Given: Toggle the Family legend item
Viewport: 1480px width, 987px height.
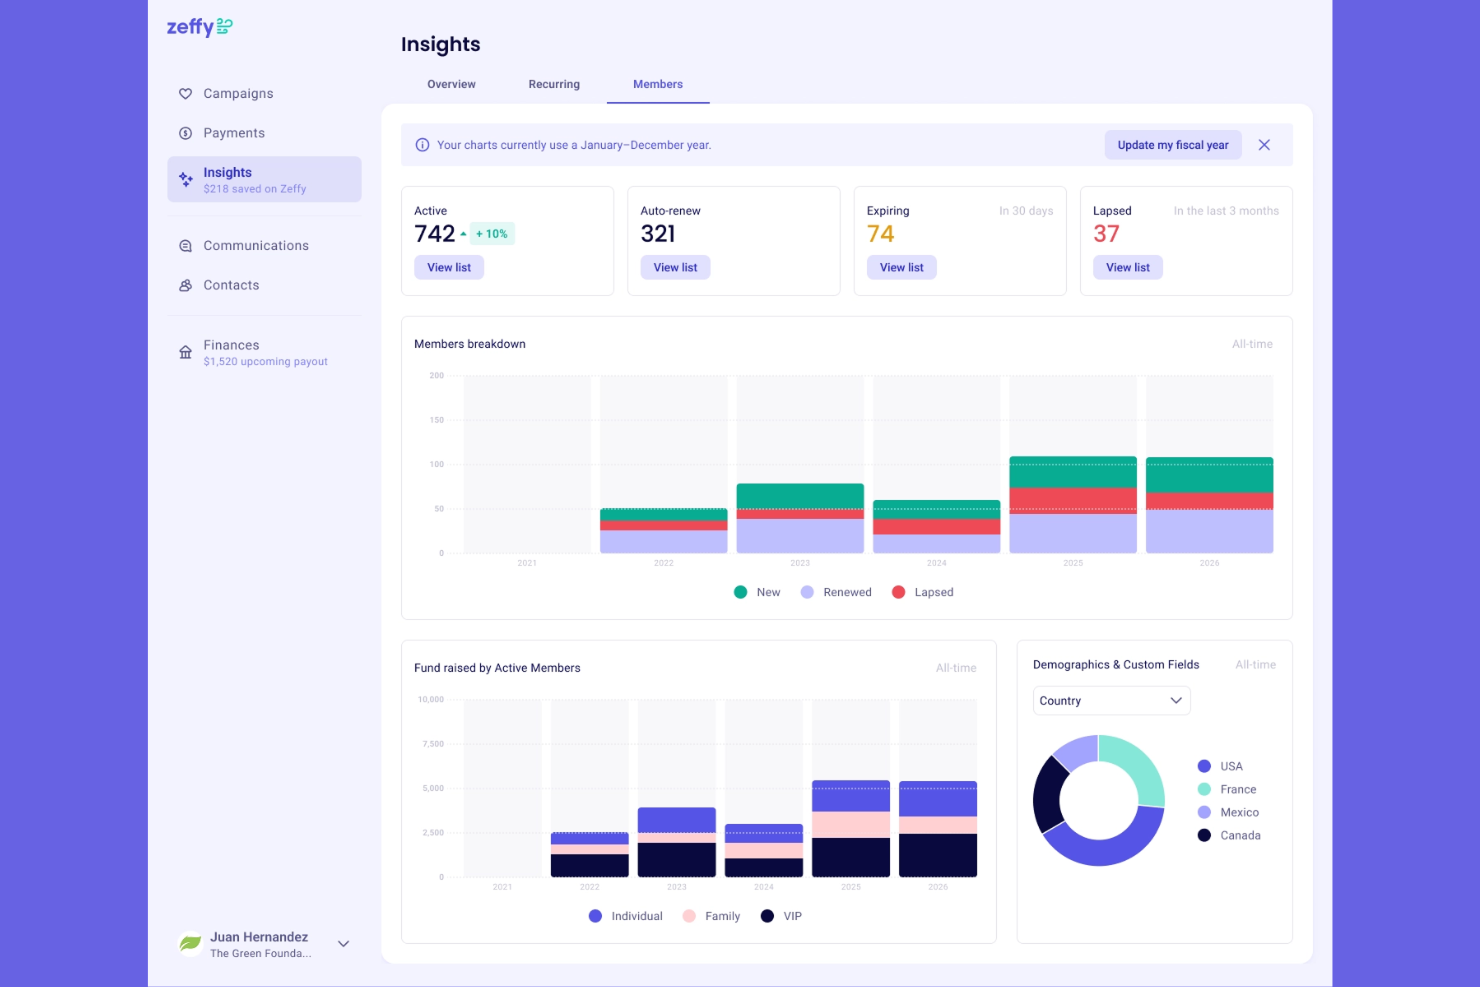Looking at the screenshot, I should tap(711, 916).
